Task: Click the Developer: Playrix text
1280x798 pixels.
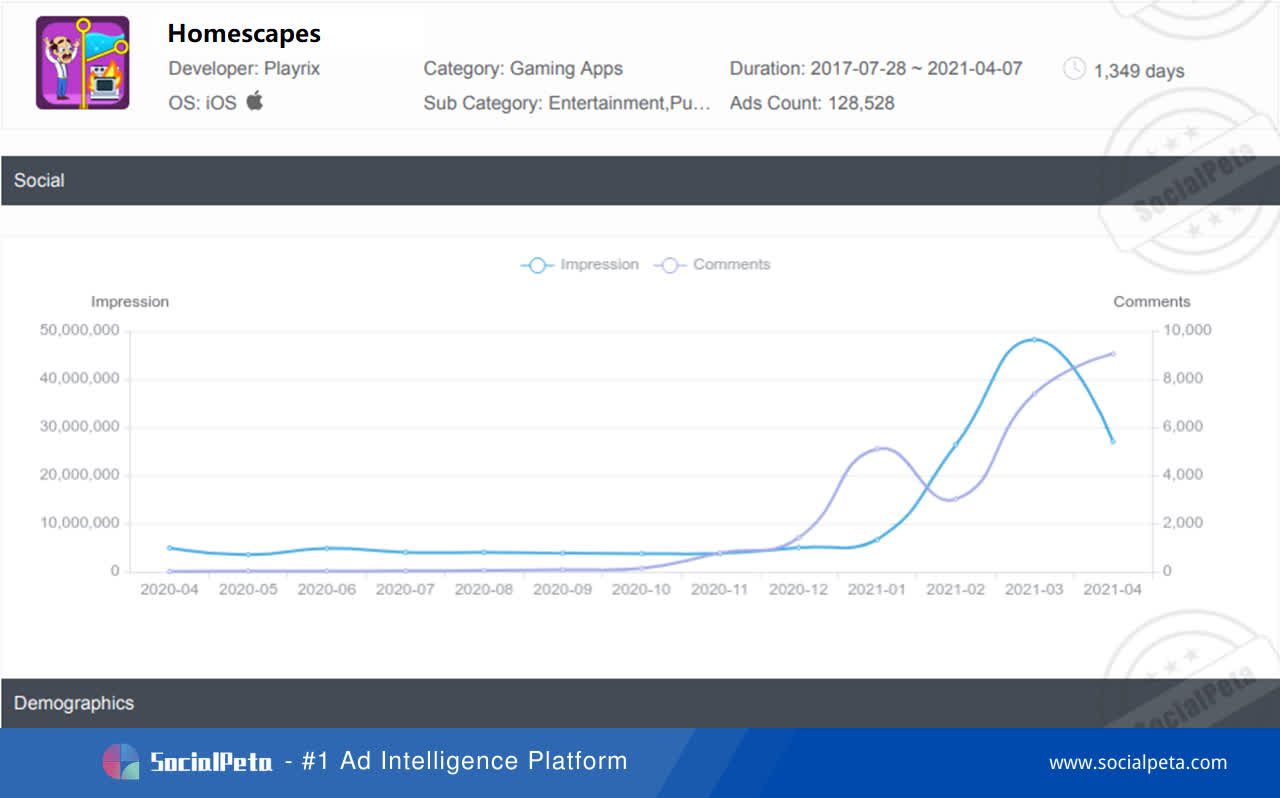Action: [243, 69]
